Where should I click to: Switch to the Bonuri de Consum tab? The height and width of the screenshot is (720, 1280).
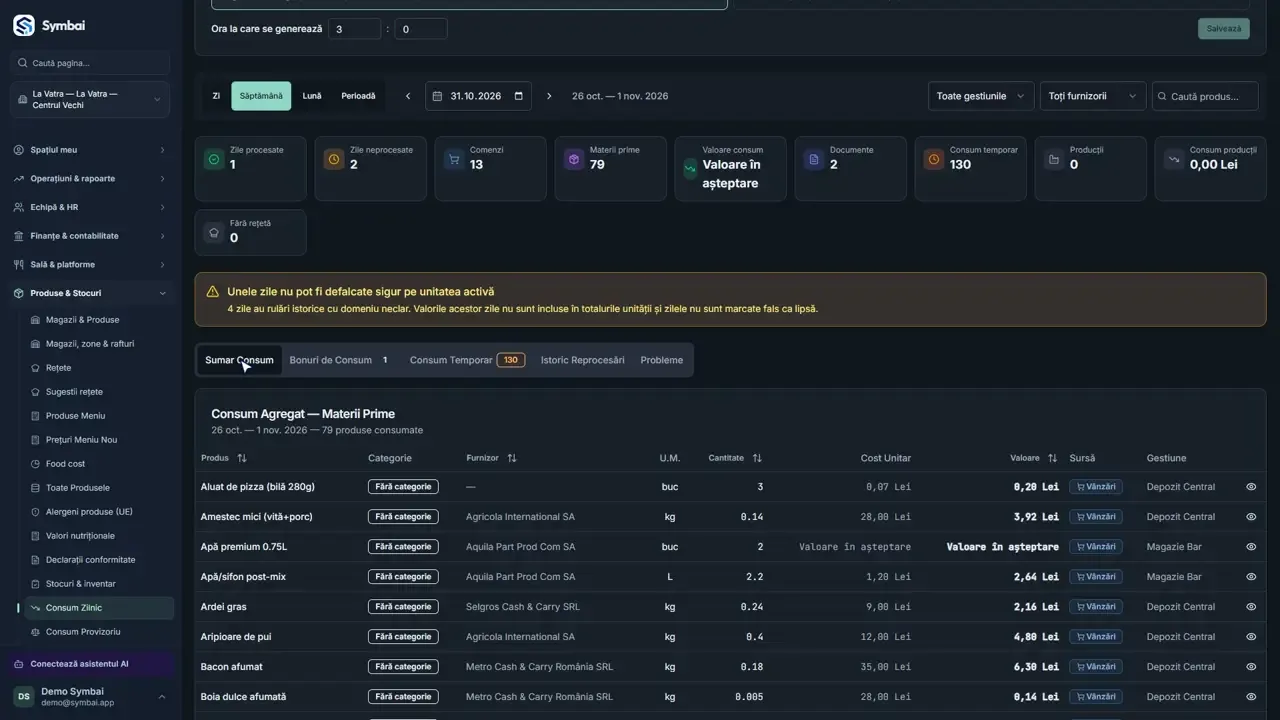pos(339,360)
